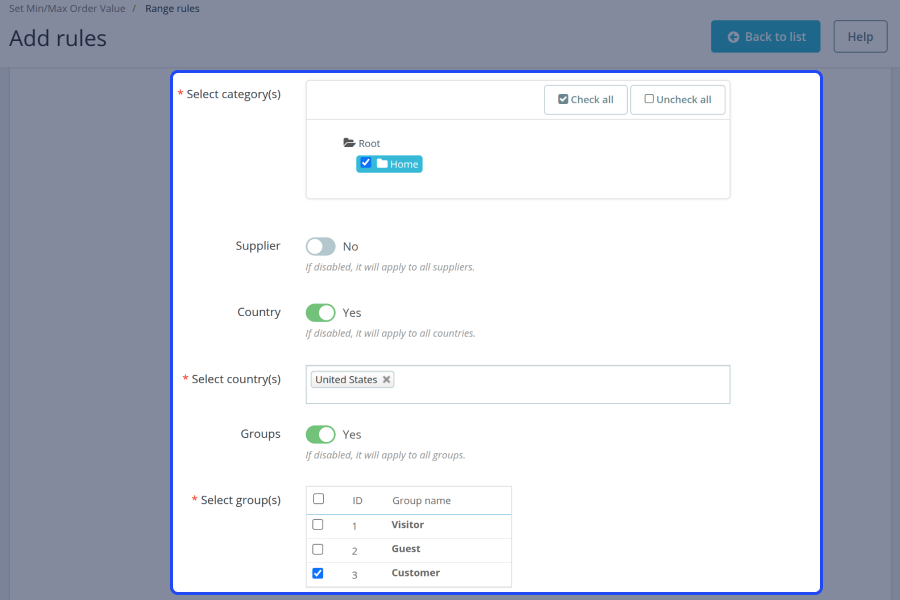Click the Visitor group name
Image resolution: width=900 pixels, height=600 pixels.
point(408,525)
